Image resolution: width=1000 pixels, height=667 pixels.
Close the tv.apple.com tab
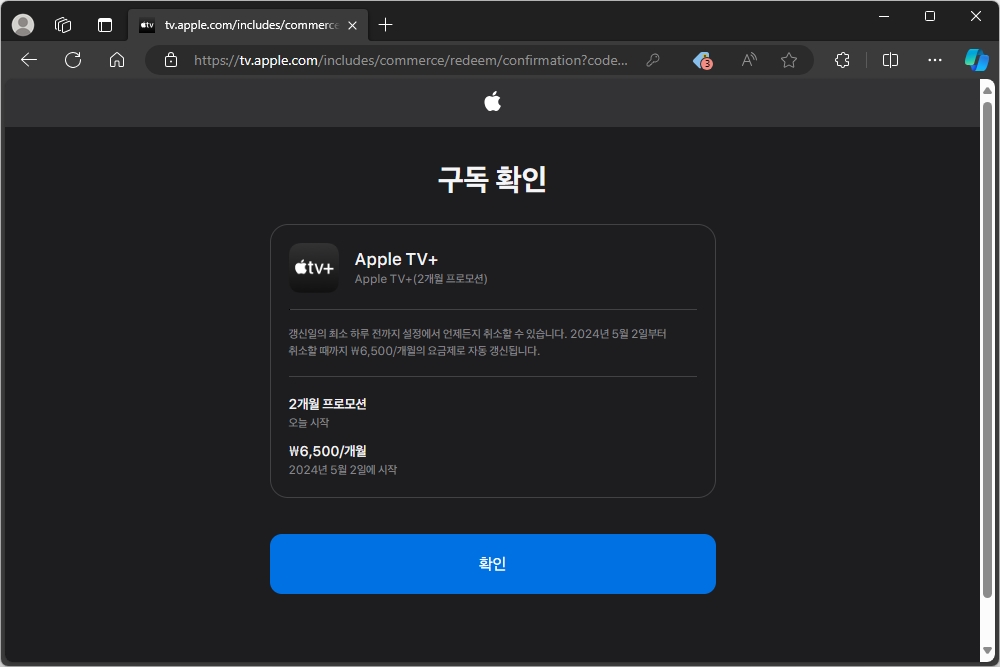tap(352, 26)
